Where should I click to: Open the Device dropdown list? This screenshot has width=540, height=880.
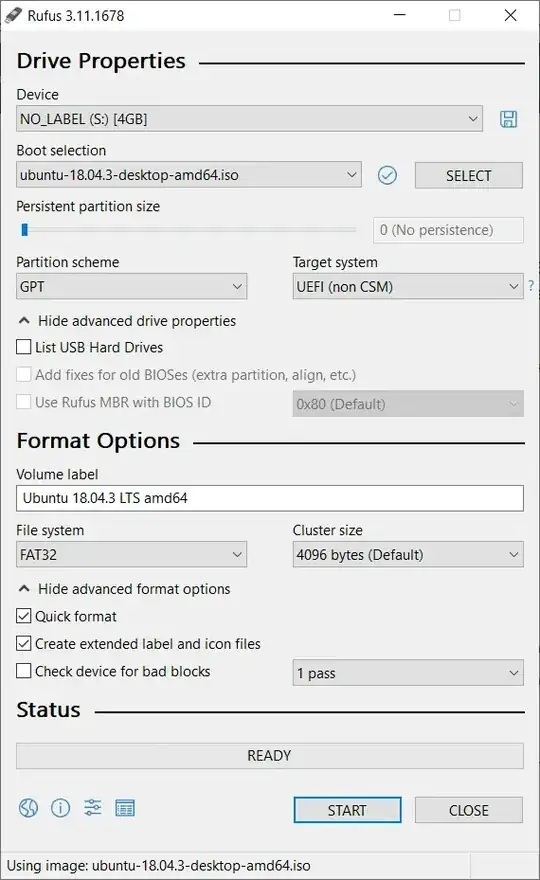(x=249, y=118)
